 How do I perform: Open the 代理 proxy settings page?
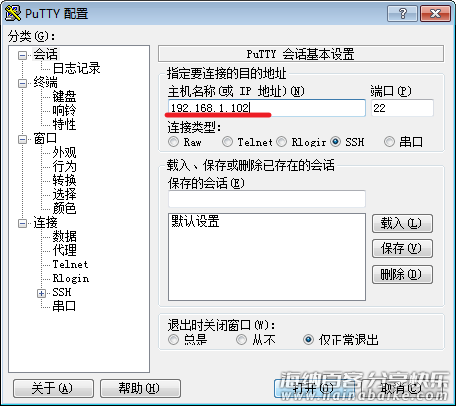[64, 250]
